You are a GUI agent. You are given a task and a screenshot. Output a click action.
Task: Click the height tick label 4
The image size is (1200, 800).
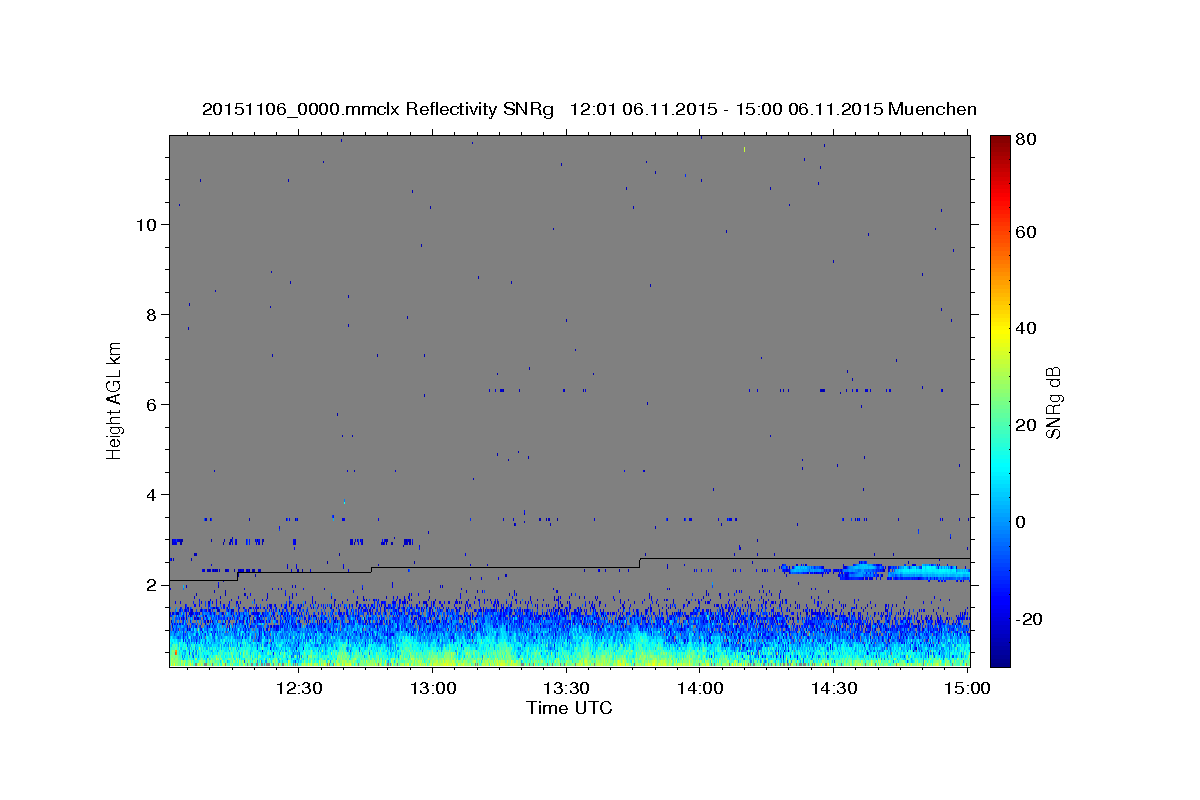[x=151, y=495]
